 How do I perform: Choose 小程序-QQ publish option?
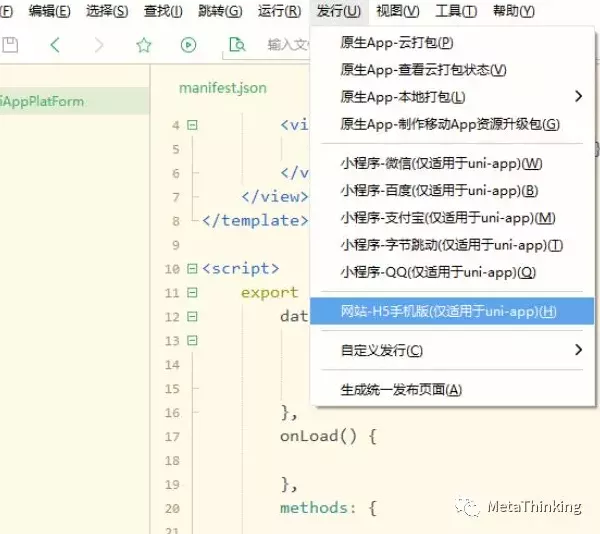click(452, 272)
